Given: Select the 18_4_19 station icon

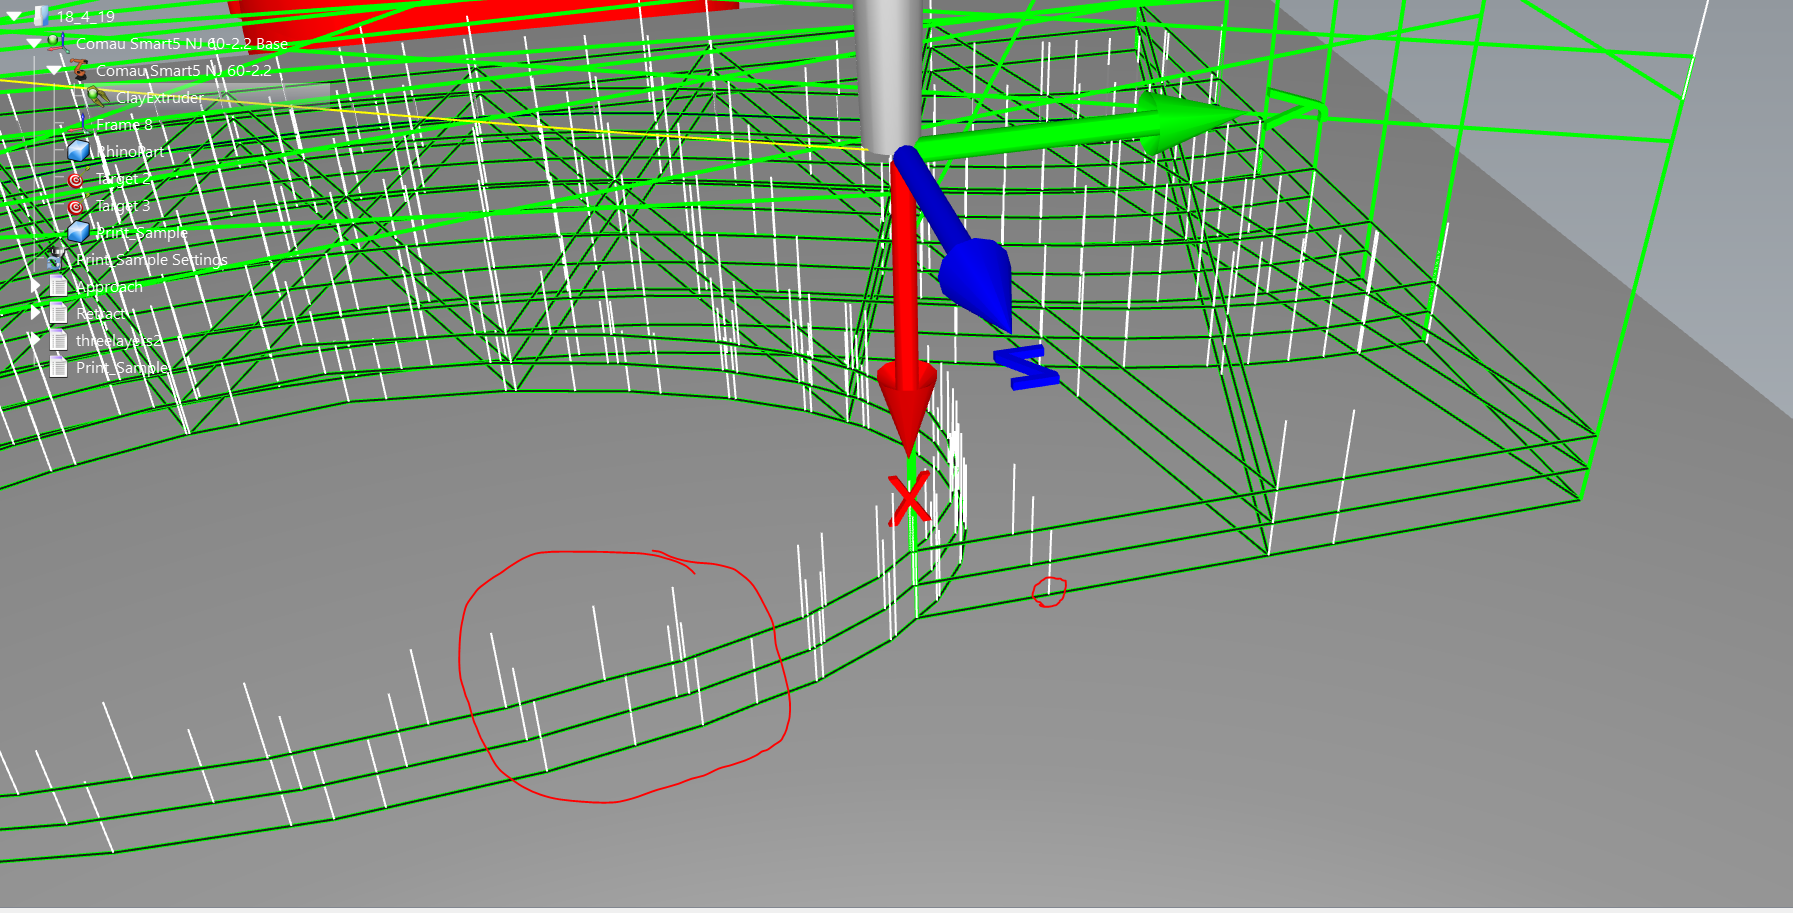Looking at the screenshot, I should (x=40, y=16).
